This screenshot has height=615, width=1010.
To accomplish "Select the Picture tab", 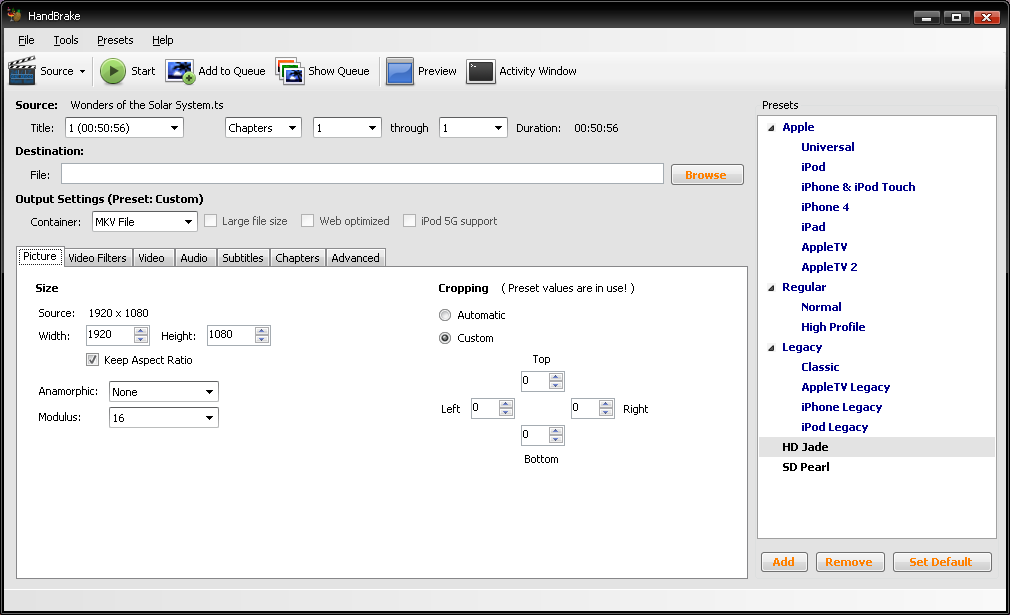I will [40, 256].
